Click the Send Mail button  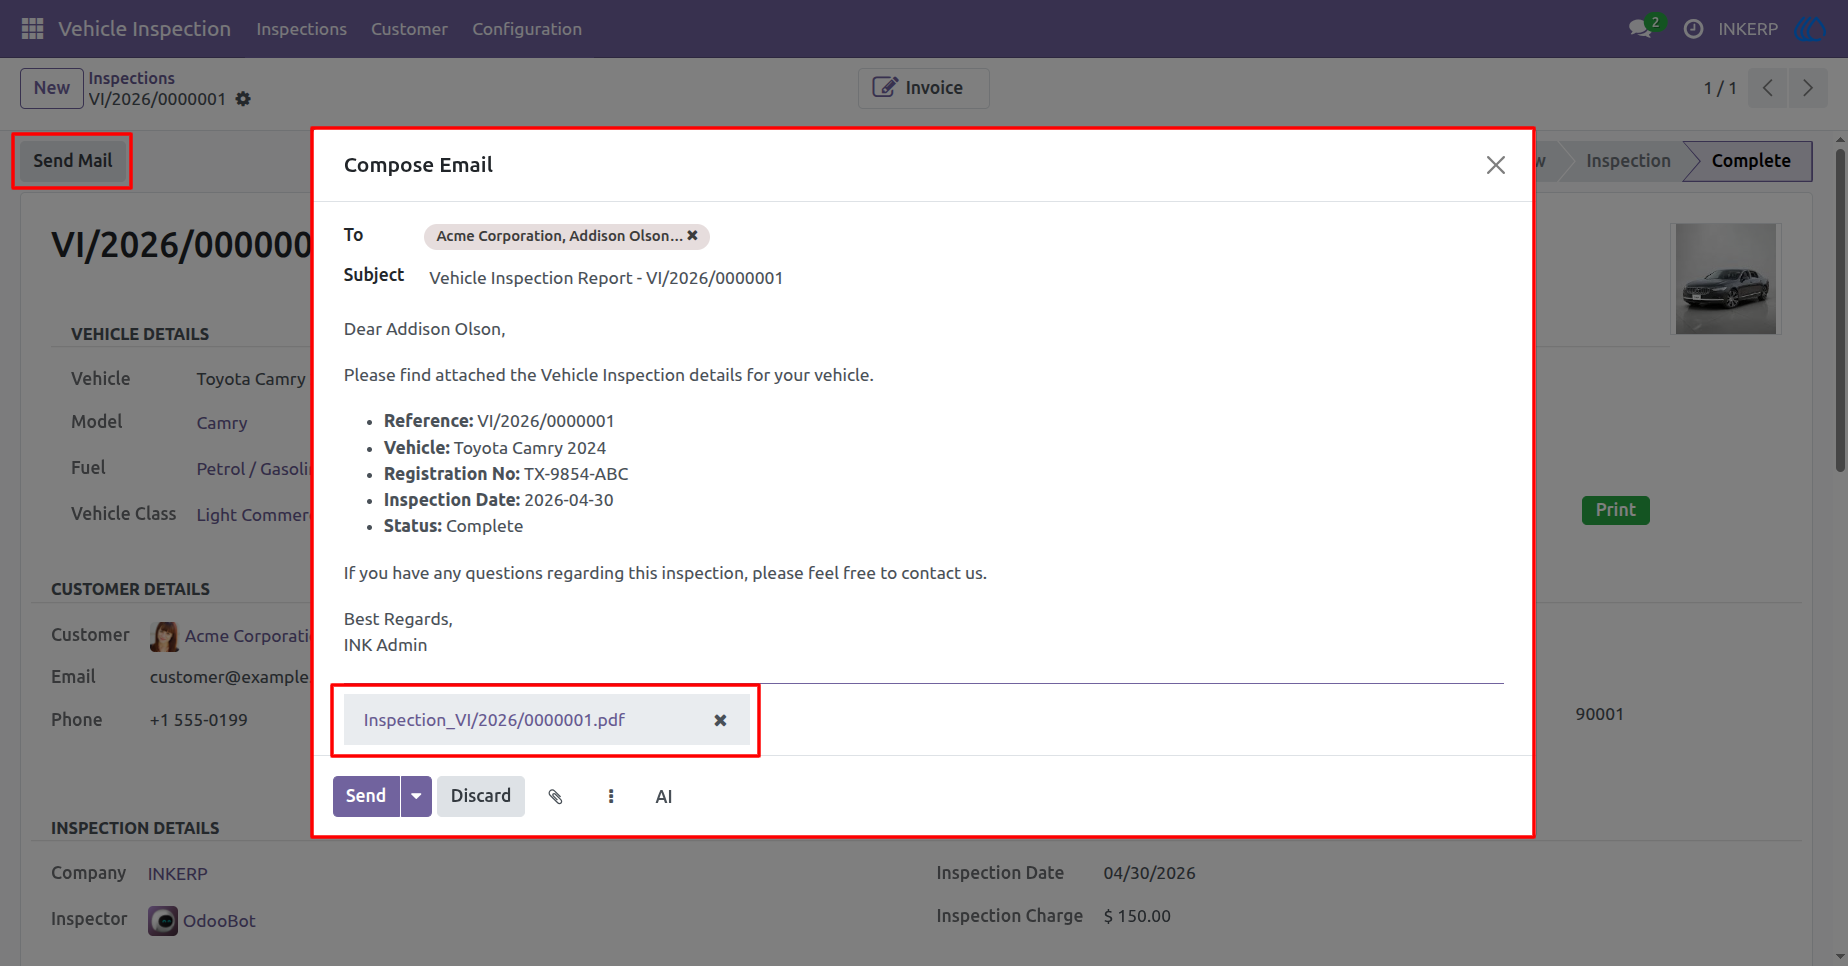[x=73, y=161]
